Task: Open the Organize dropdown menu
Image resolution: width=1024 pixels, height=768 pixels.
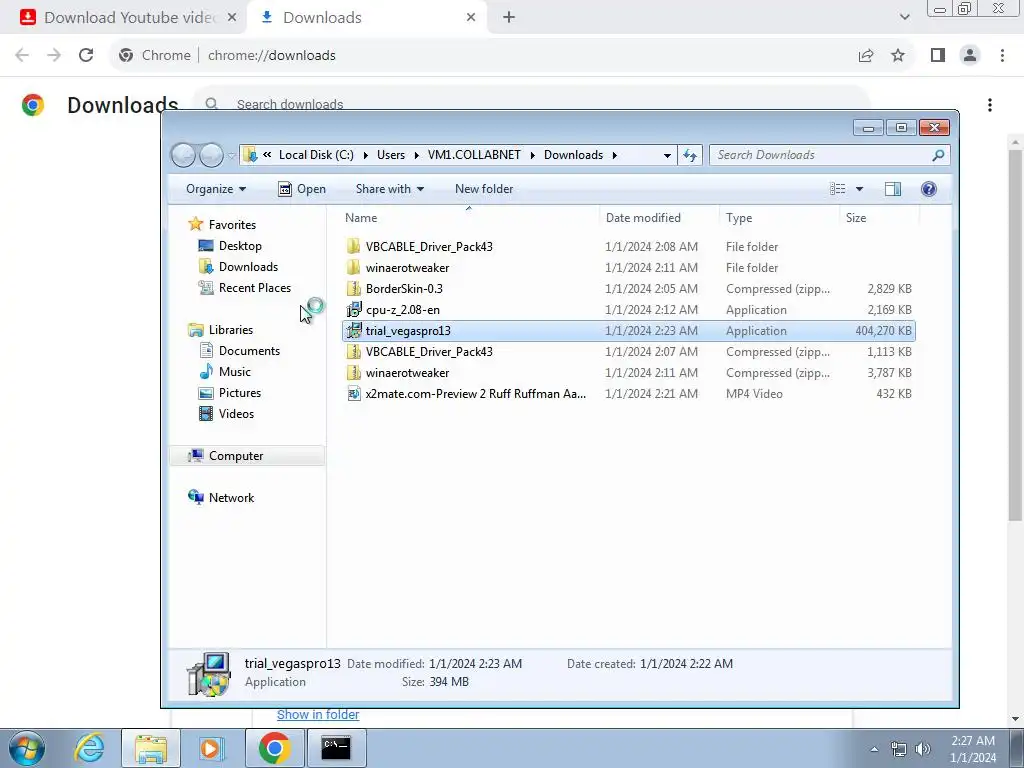Action: pyautogui.click(x=216, y=189)
